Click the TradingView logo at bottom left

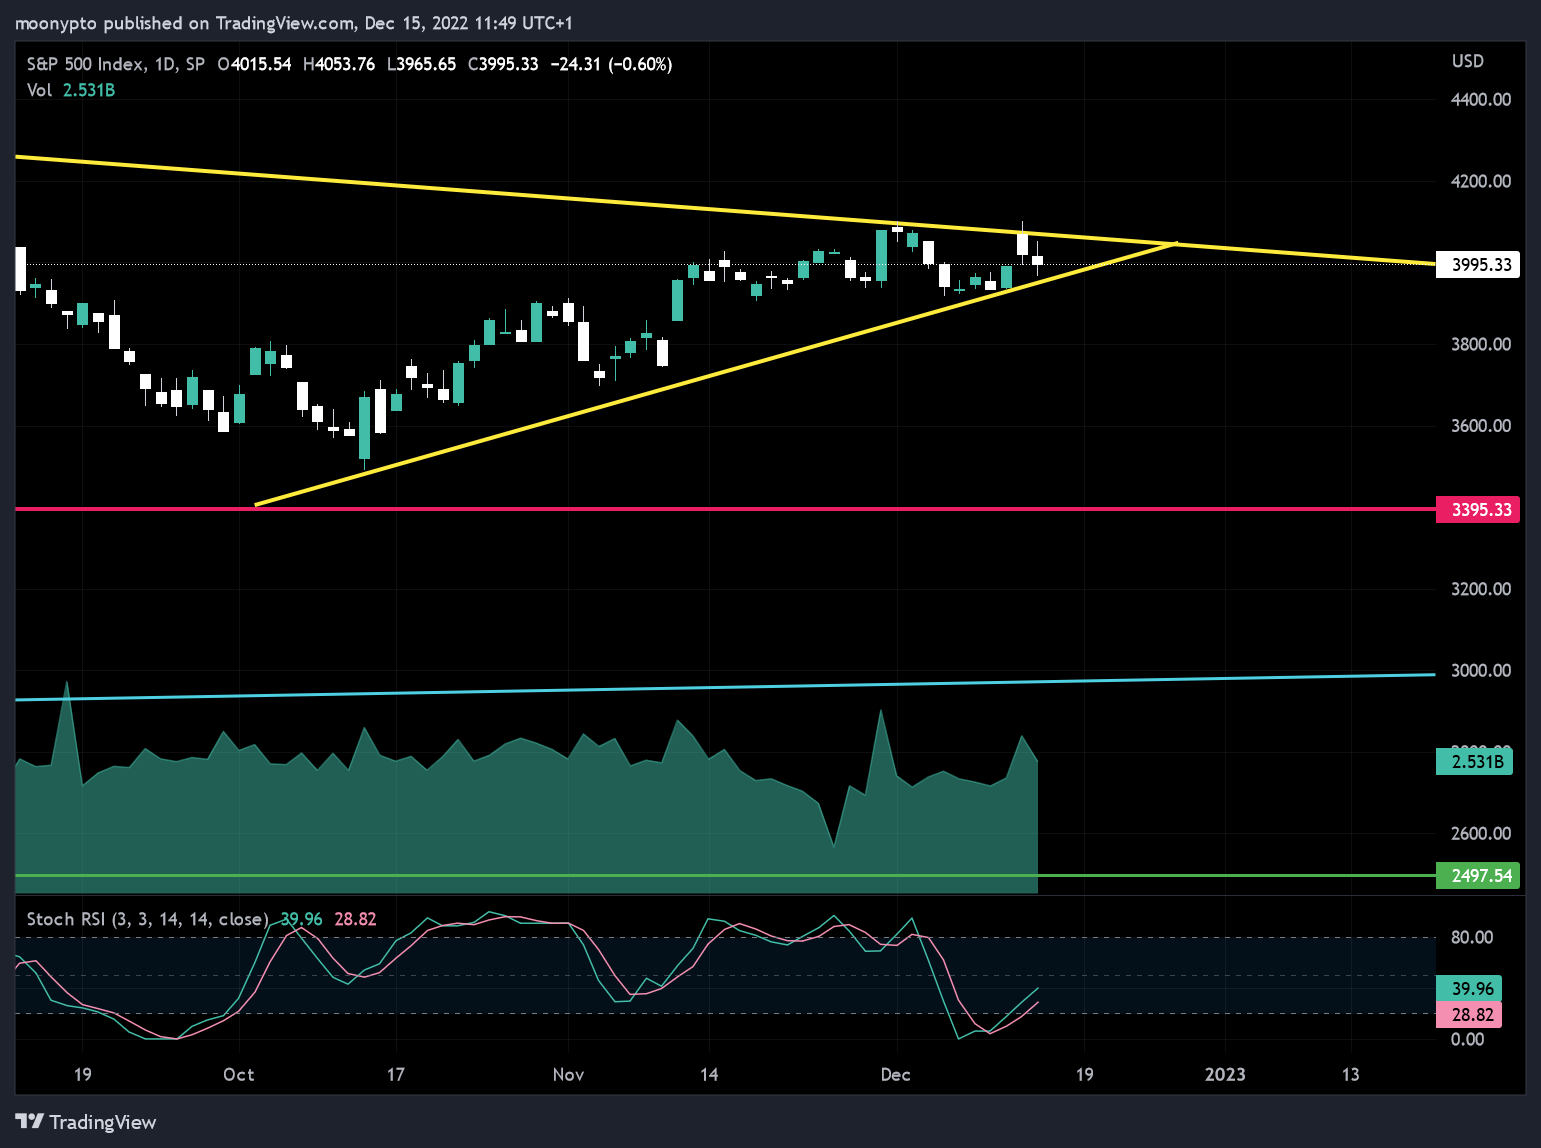click(86, 1122)
